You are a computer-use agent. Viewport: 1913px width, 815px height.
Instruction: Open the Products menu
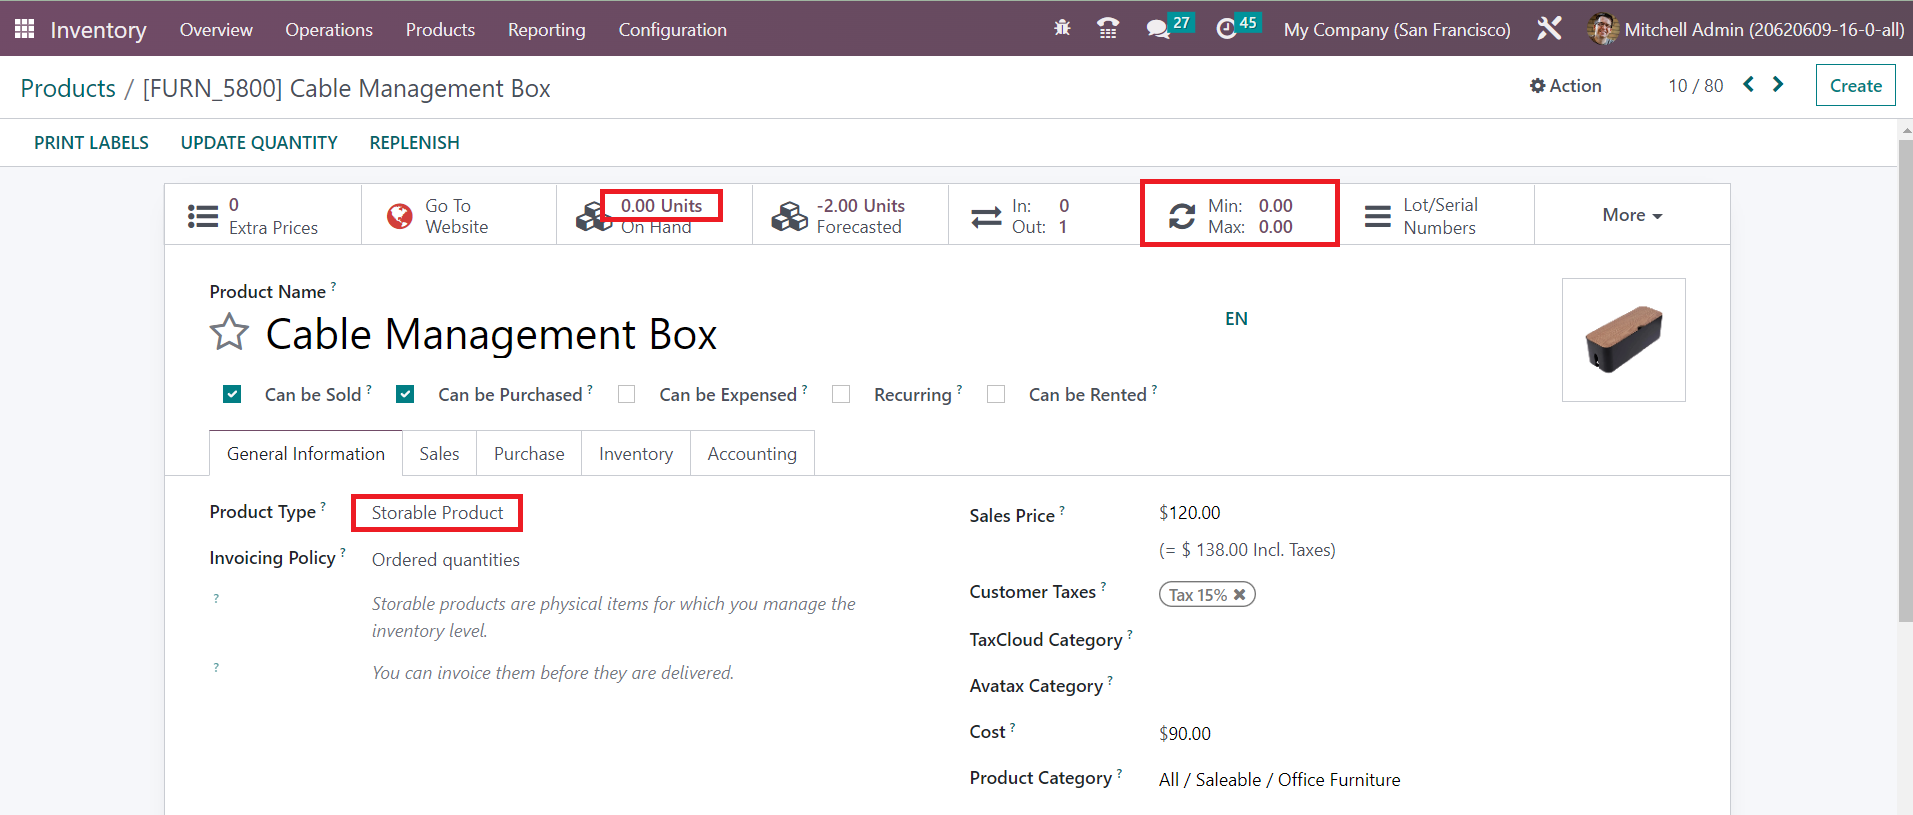point(440,30)
